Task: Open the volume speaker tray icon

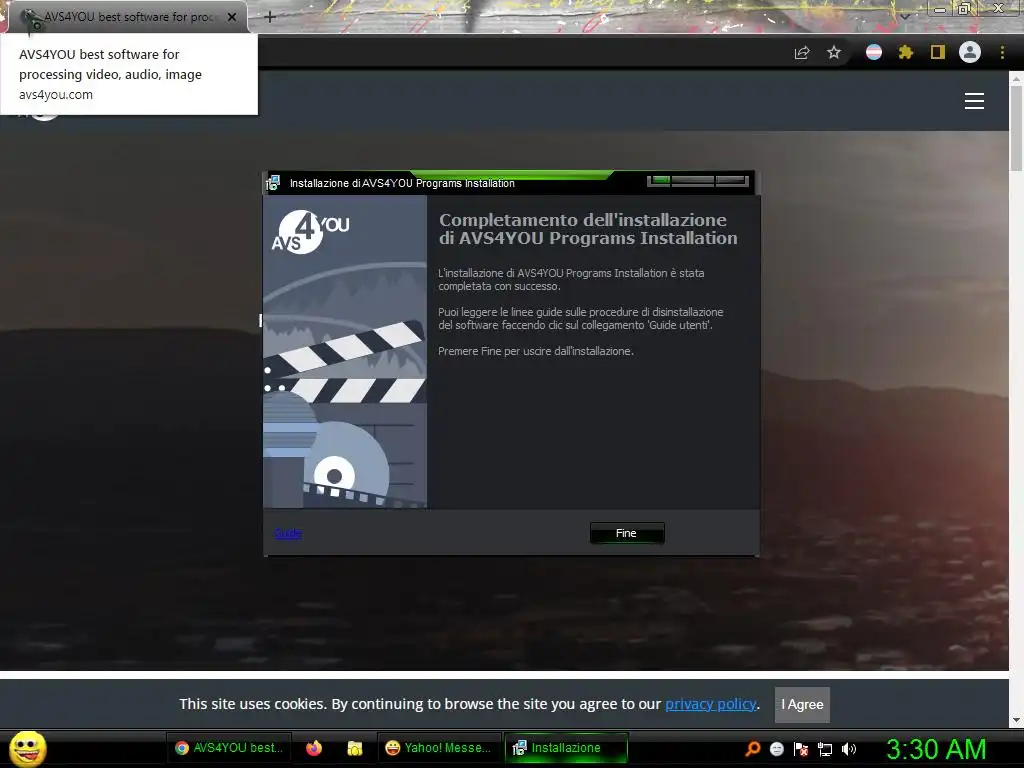Action: pos(849,749)
